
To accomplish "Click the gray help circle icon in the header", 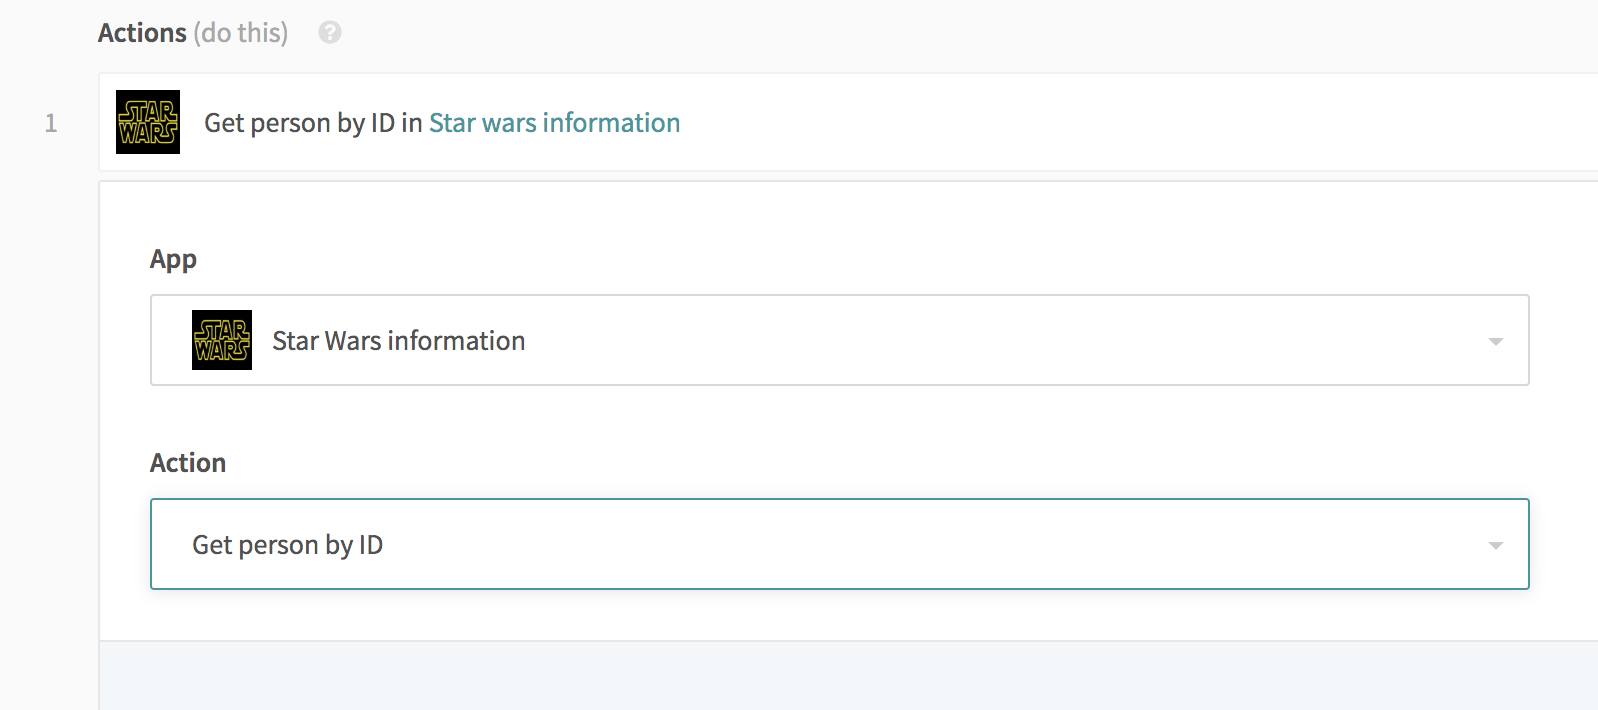I will (330, 32).
